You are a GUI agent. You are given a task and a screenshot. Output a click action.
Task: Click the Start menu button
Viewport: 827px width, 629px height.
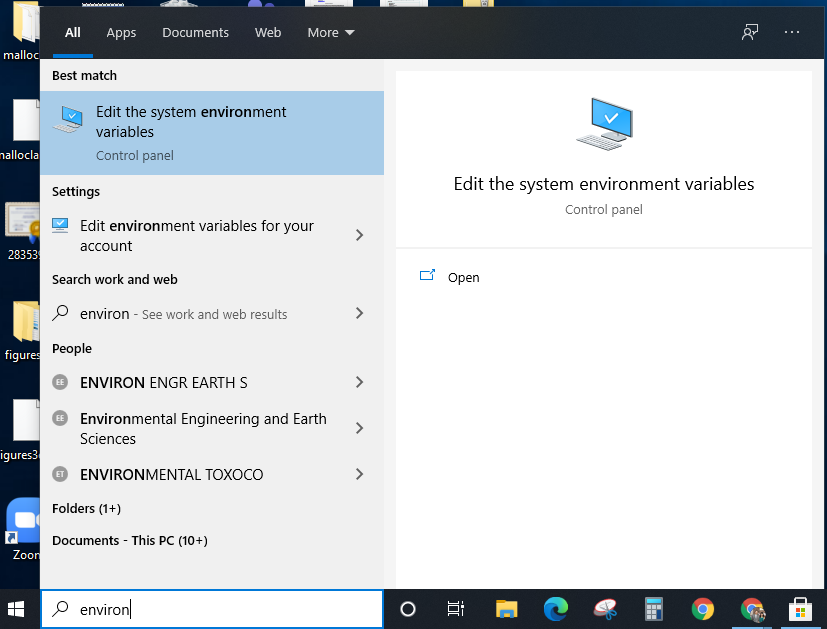click(16, 608)
